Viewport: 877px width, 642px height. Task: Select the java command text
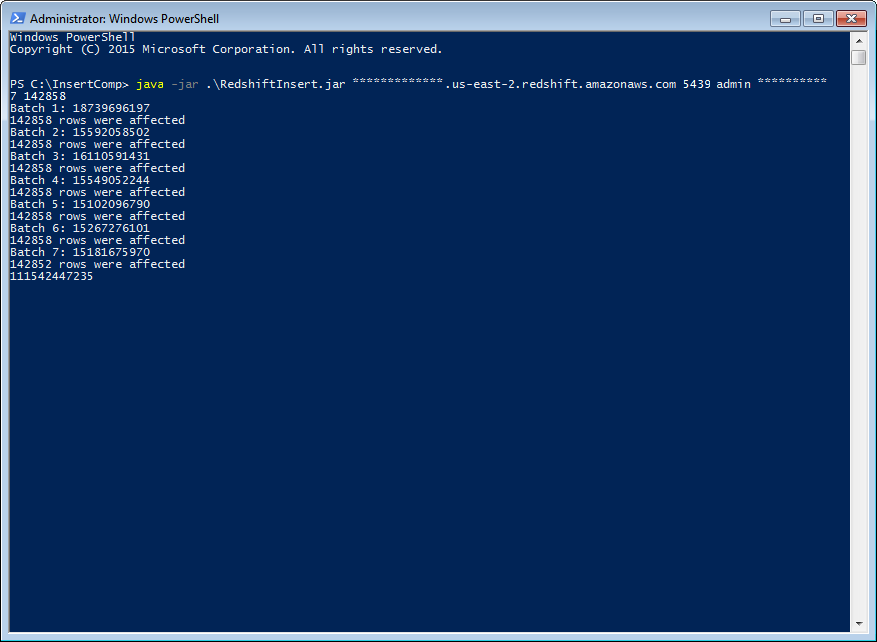150,84
